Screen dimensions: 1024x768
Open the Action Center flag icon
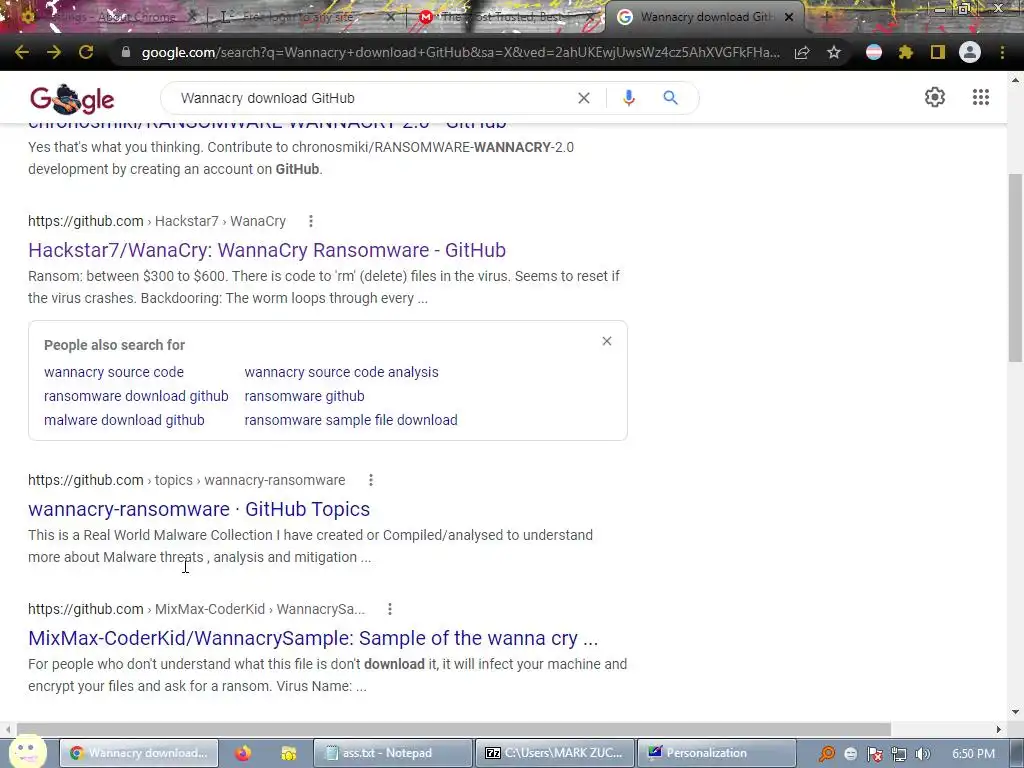pyautogui.click(x=874, y=754)
